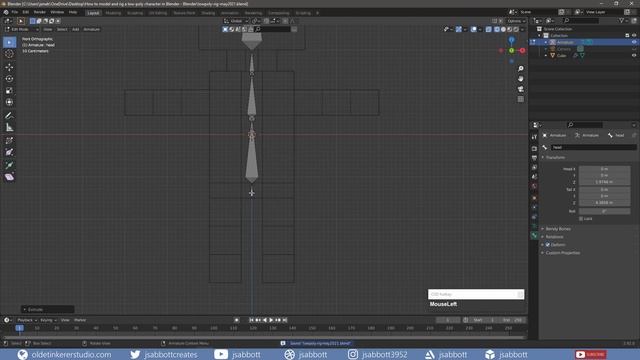640x360 pixels.
Task: Open the Render menu
Action: [40, 12]
